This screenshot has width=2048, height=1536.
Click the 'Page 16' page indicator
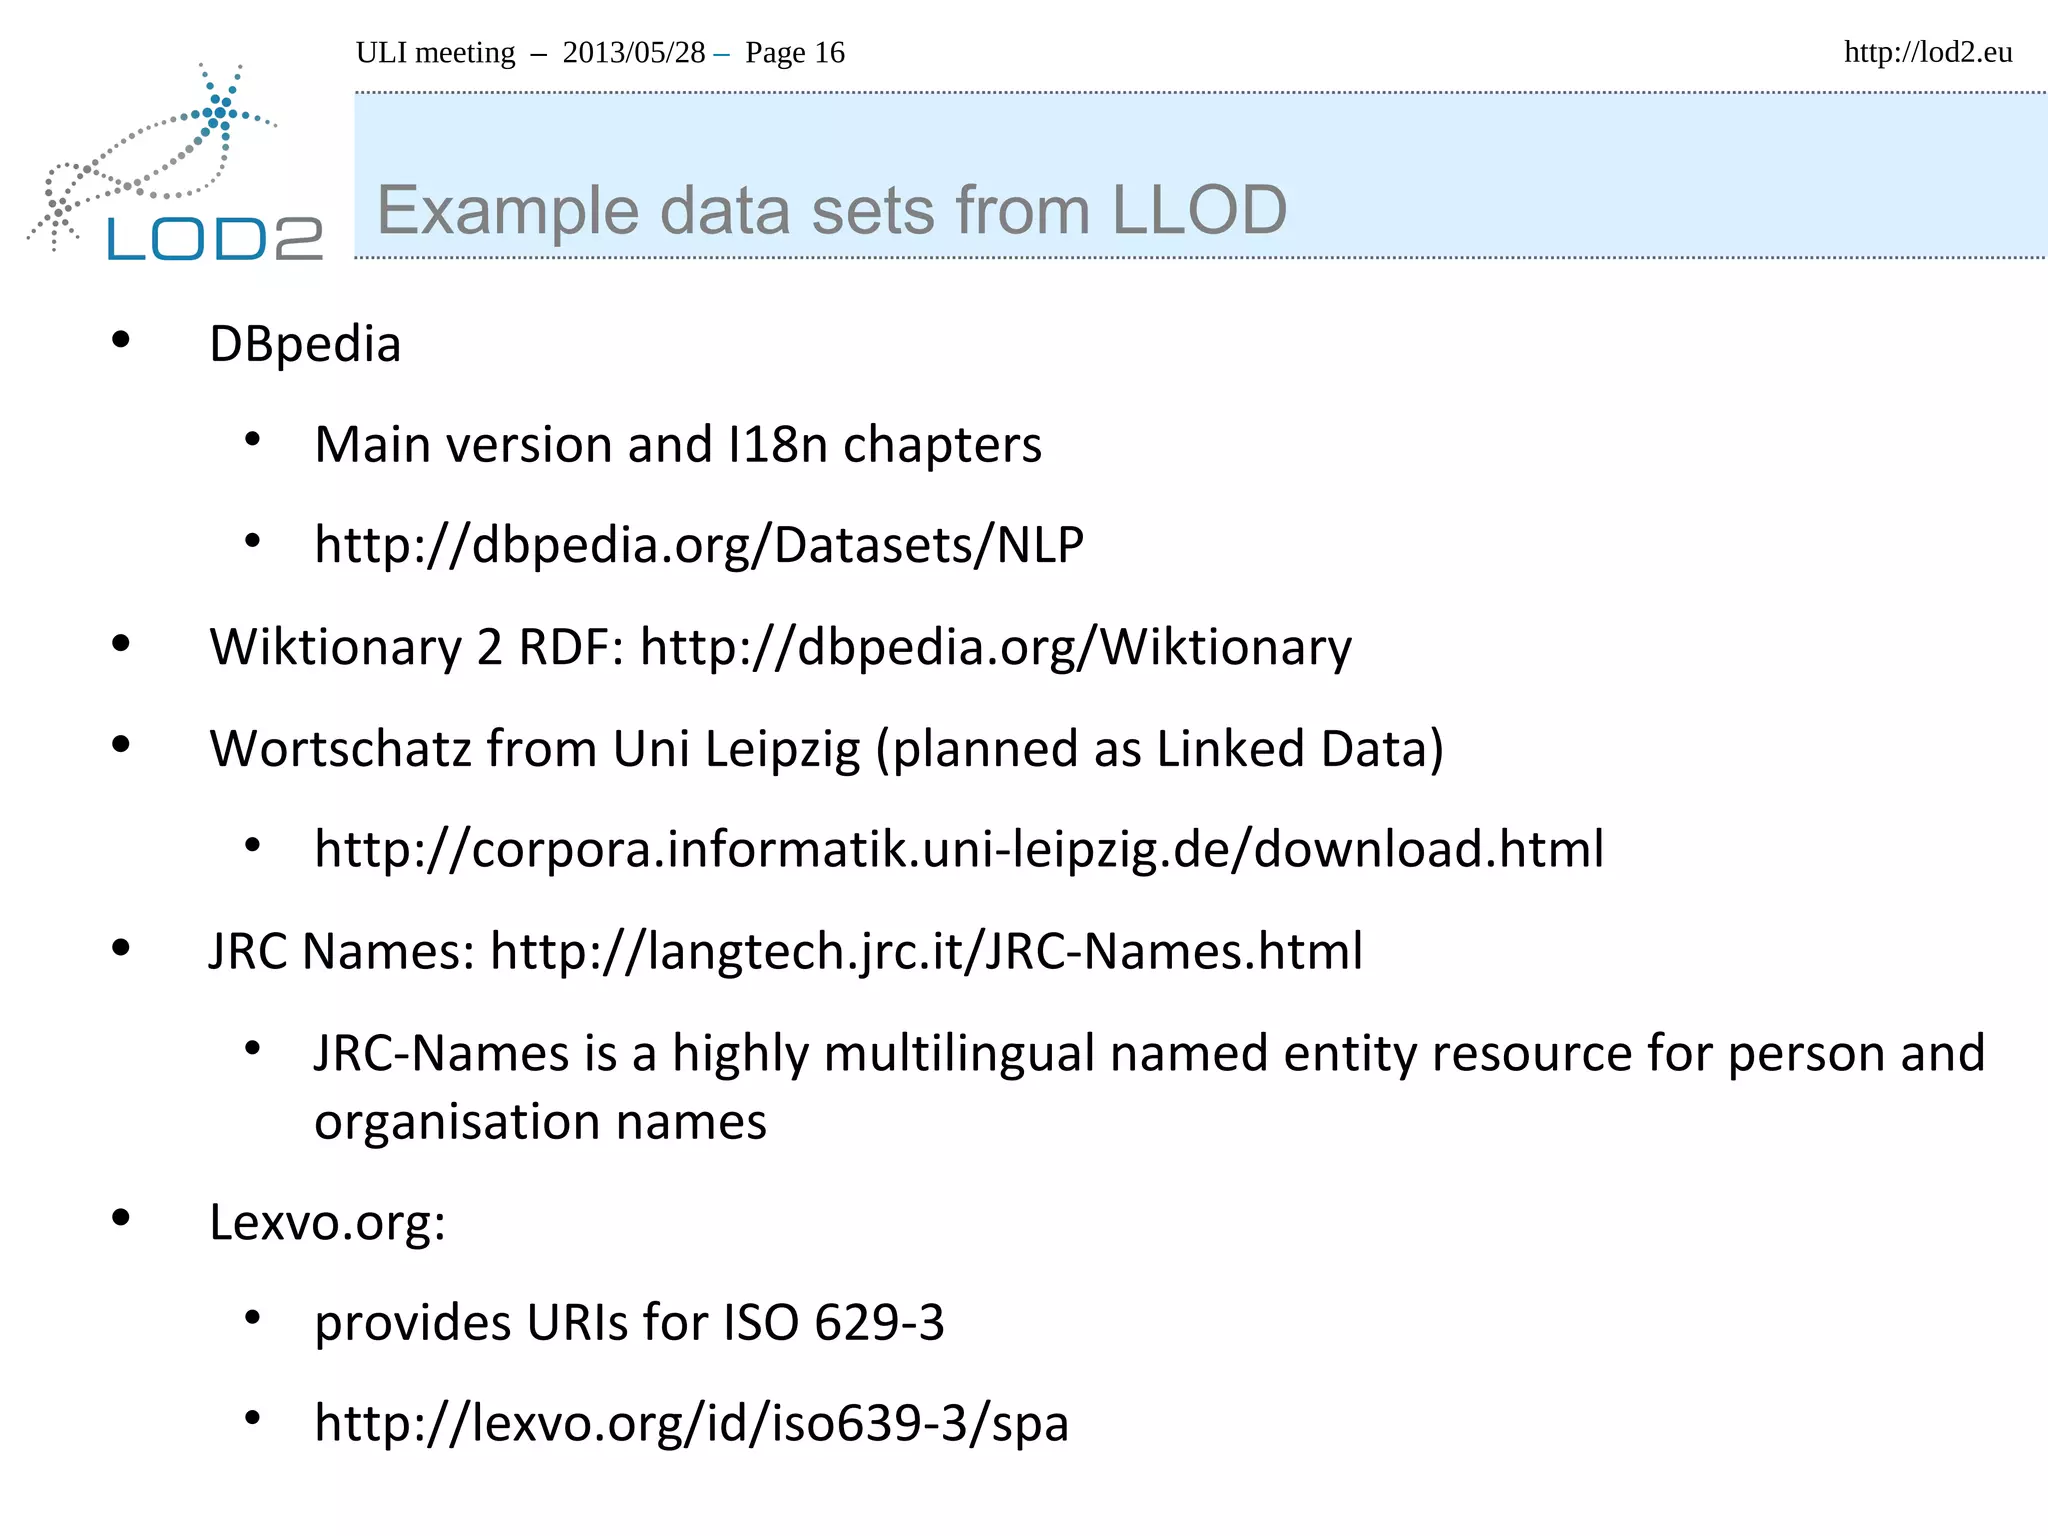[795, 52]
